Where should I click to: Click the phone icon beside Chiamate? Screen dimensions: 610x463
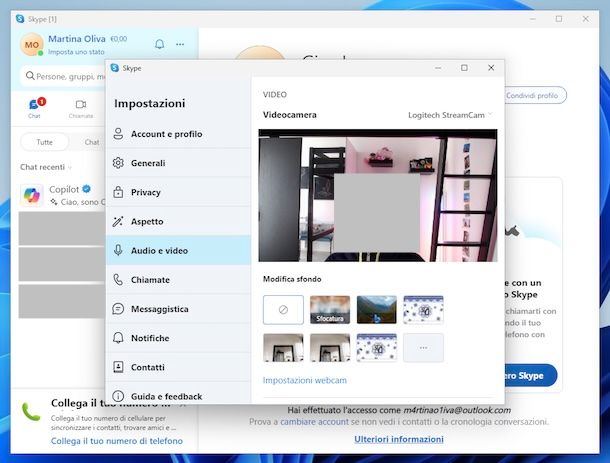118,279
